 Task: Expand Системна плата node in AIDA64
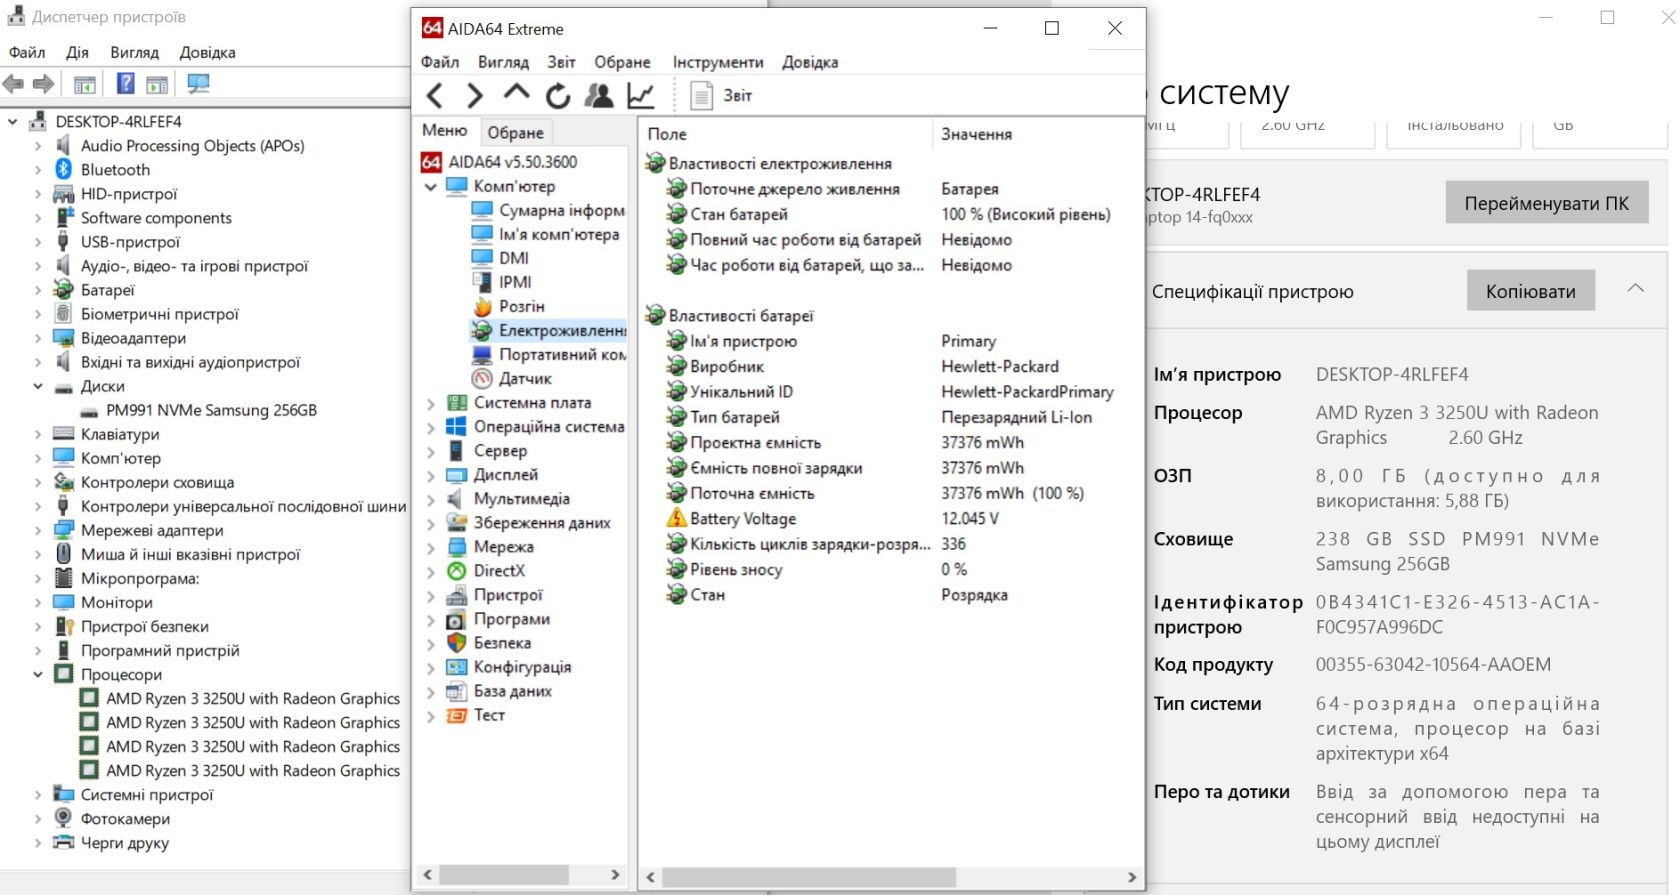pyautogui.click(x=431, y=403)
